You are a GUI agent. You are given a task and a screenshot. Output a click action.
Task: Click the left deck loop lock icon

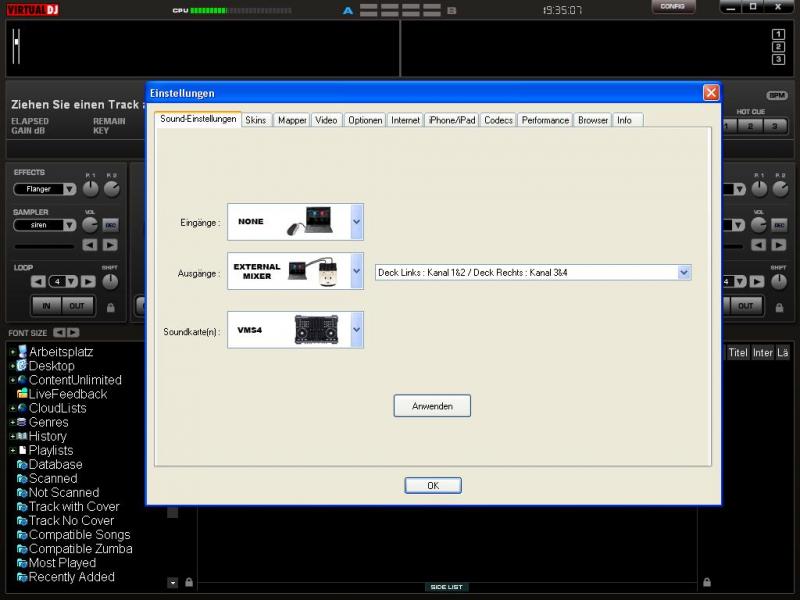coord(110,307)
